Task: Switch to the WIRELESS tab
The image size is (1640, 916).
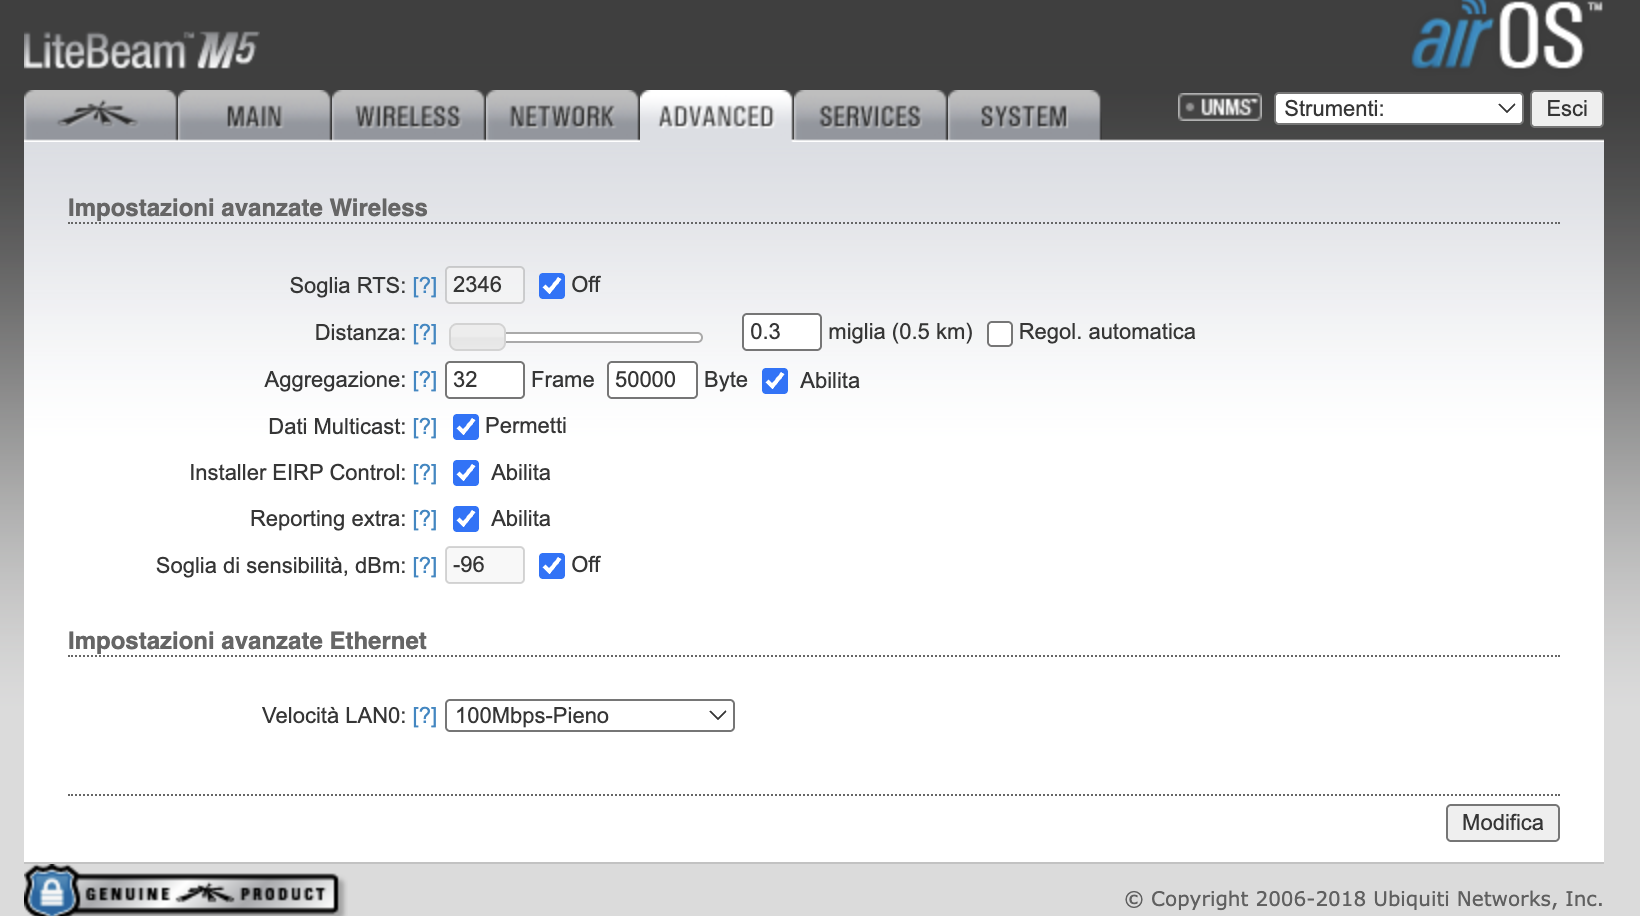Action: 408,117
